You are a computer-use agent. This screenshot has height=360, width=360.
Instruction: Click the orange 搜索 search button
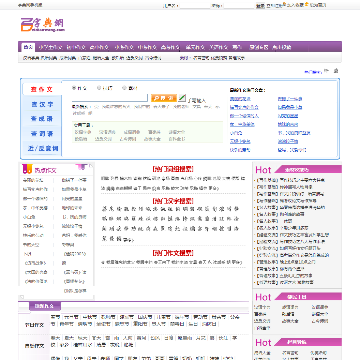163,98
